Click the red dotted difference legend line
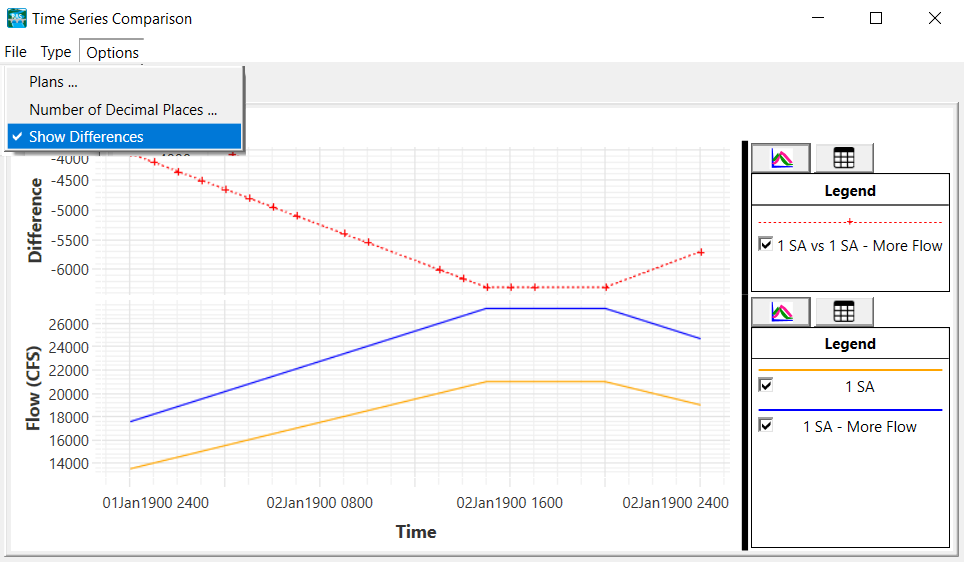Image resolution: width=964 pixels, height=562 pixels. click(x=850, y=222)
